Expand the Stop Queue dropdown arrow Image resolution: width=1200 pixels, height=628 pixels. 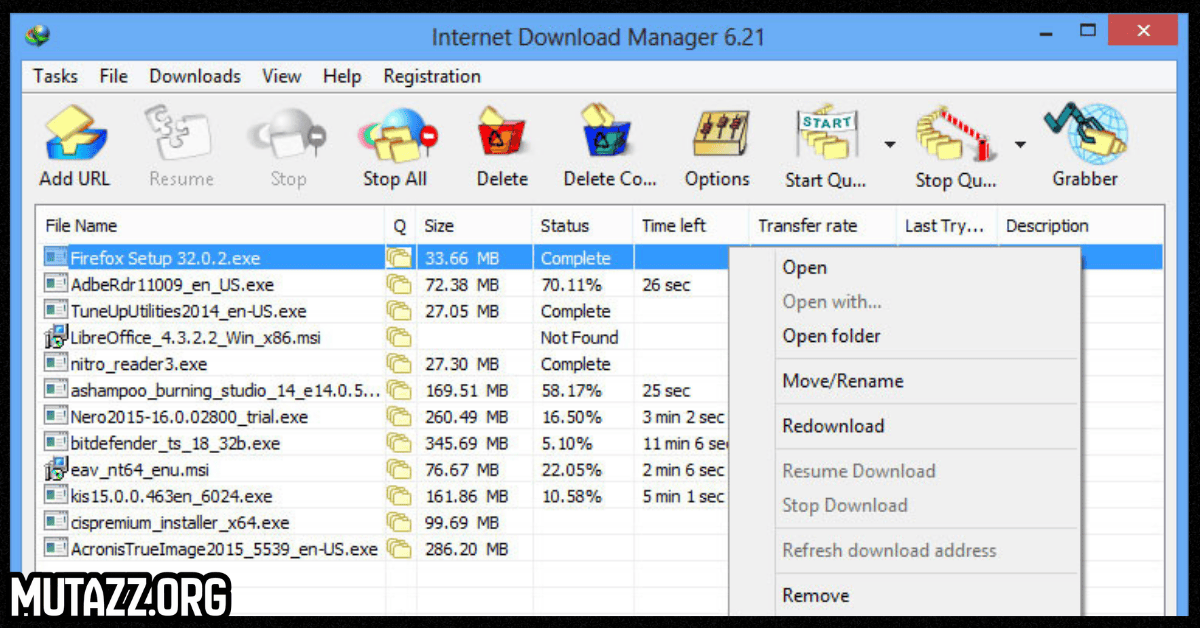1020,145
